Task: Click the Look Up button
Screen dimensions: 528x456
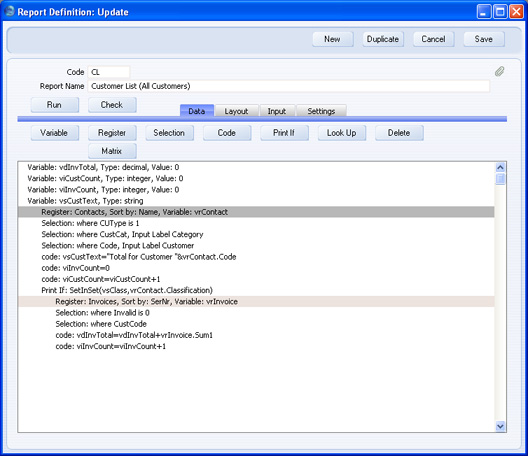Action: click(x=342, y=133)
